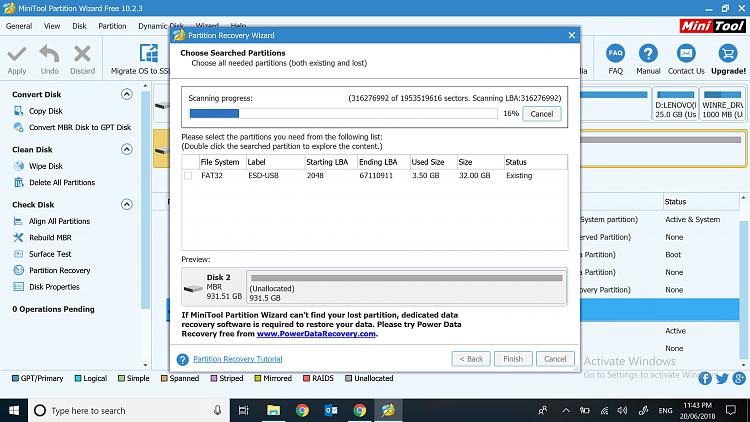Screen dimensions: 750x422
Task: Choose Delete All Partitions
Action: click(62, 182)
